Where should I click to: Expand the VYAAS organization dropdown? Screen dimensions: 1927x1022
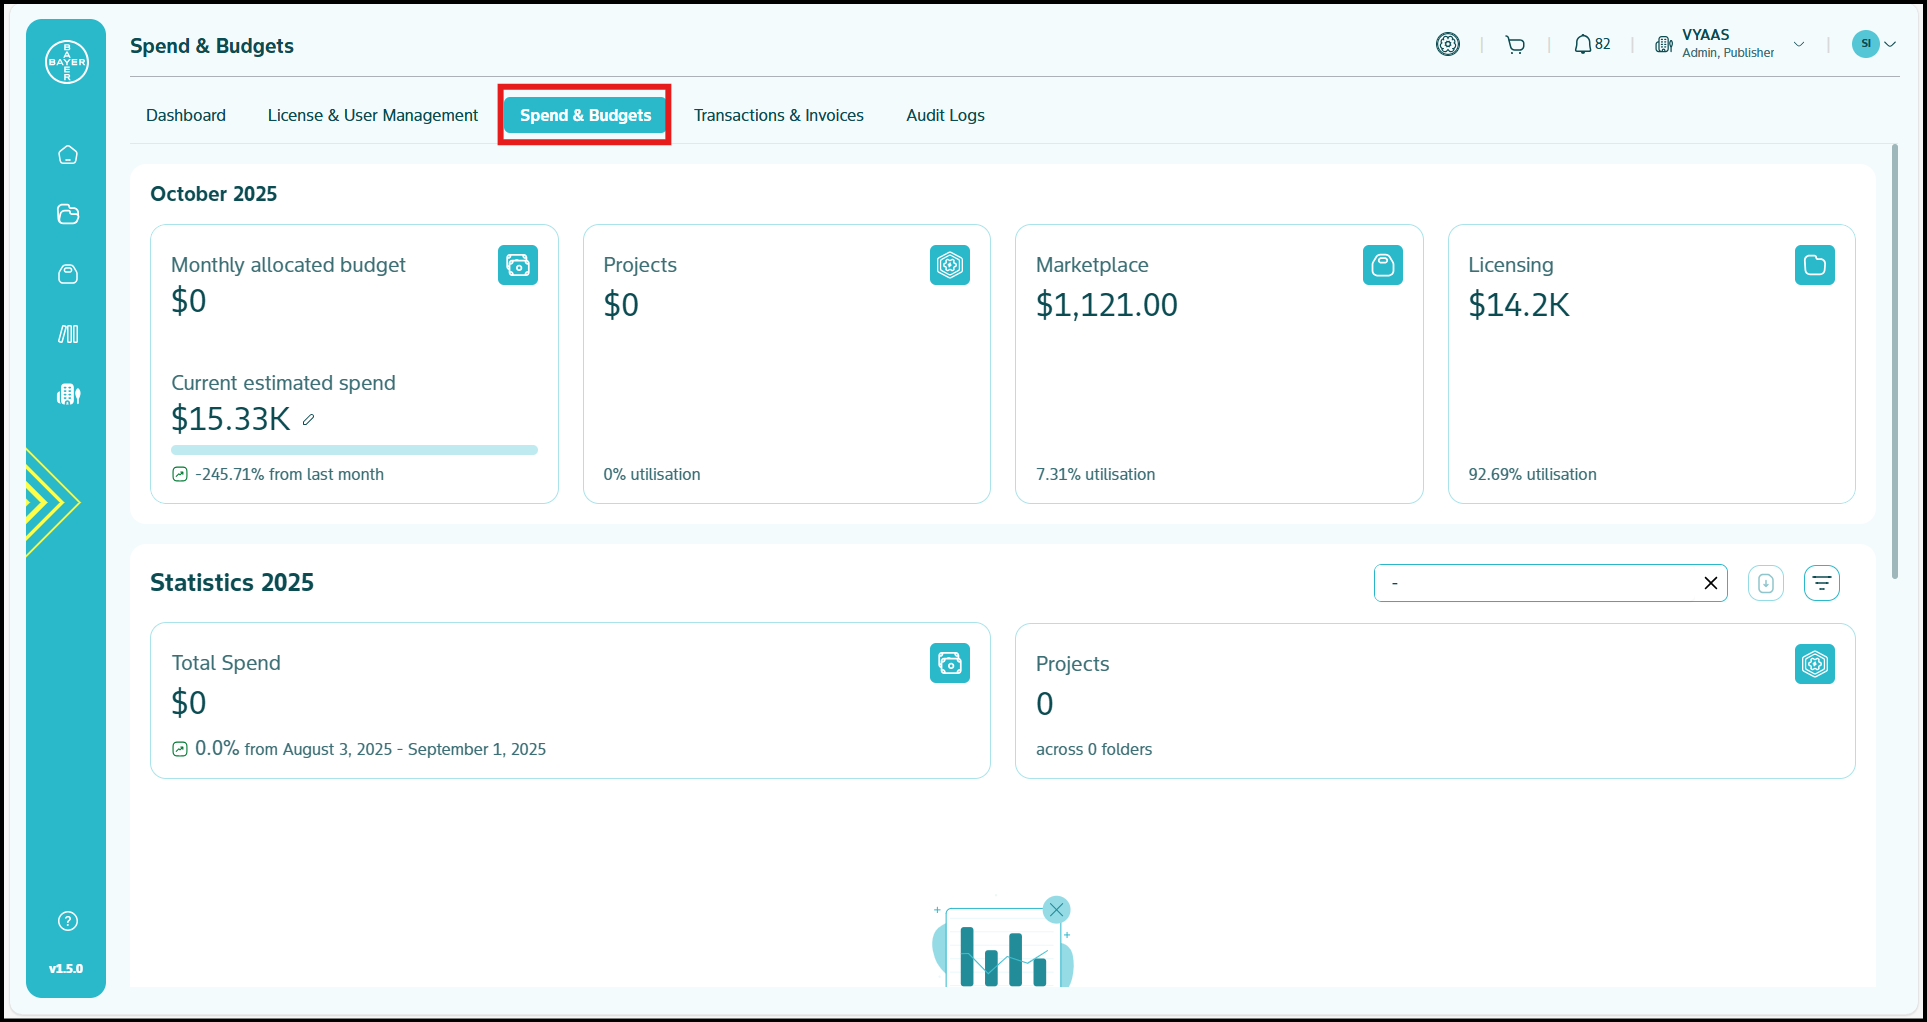(1798, 45)
